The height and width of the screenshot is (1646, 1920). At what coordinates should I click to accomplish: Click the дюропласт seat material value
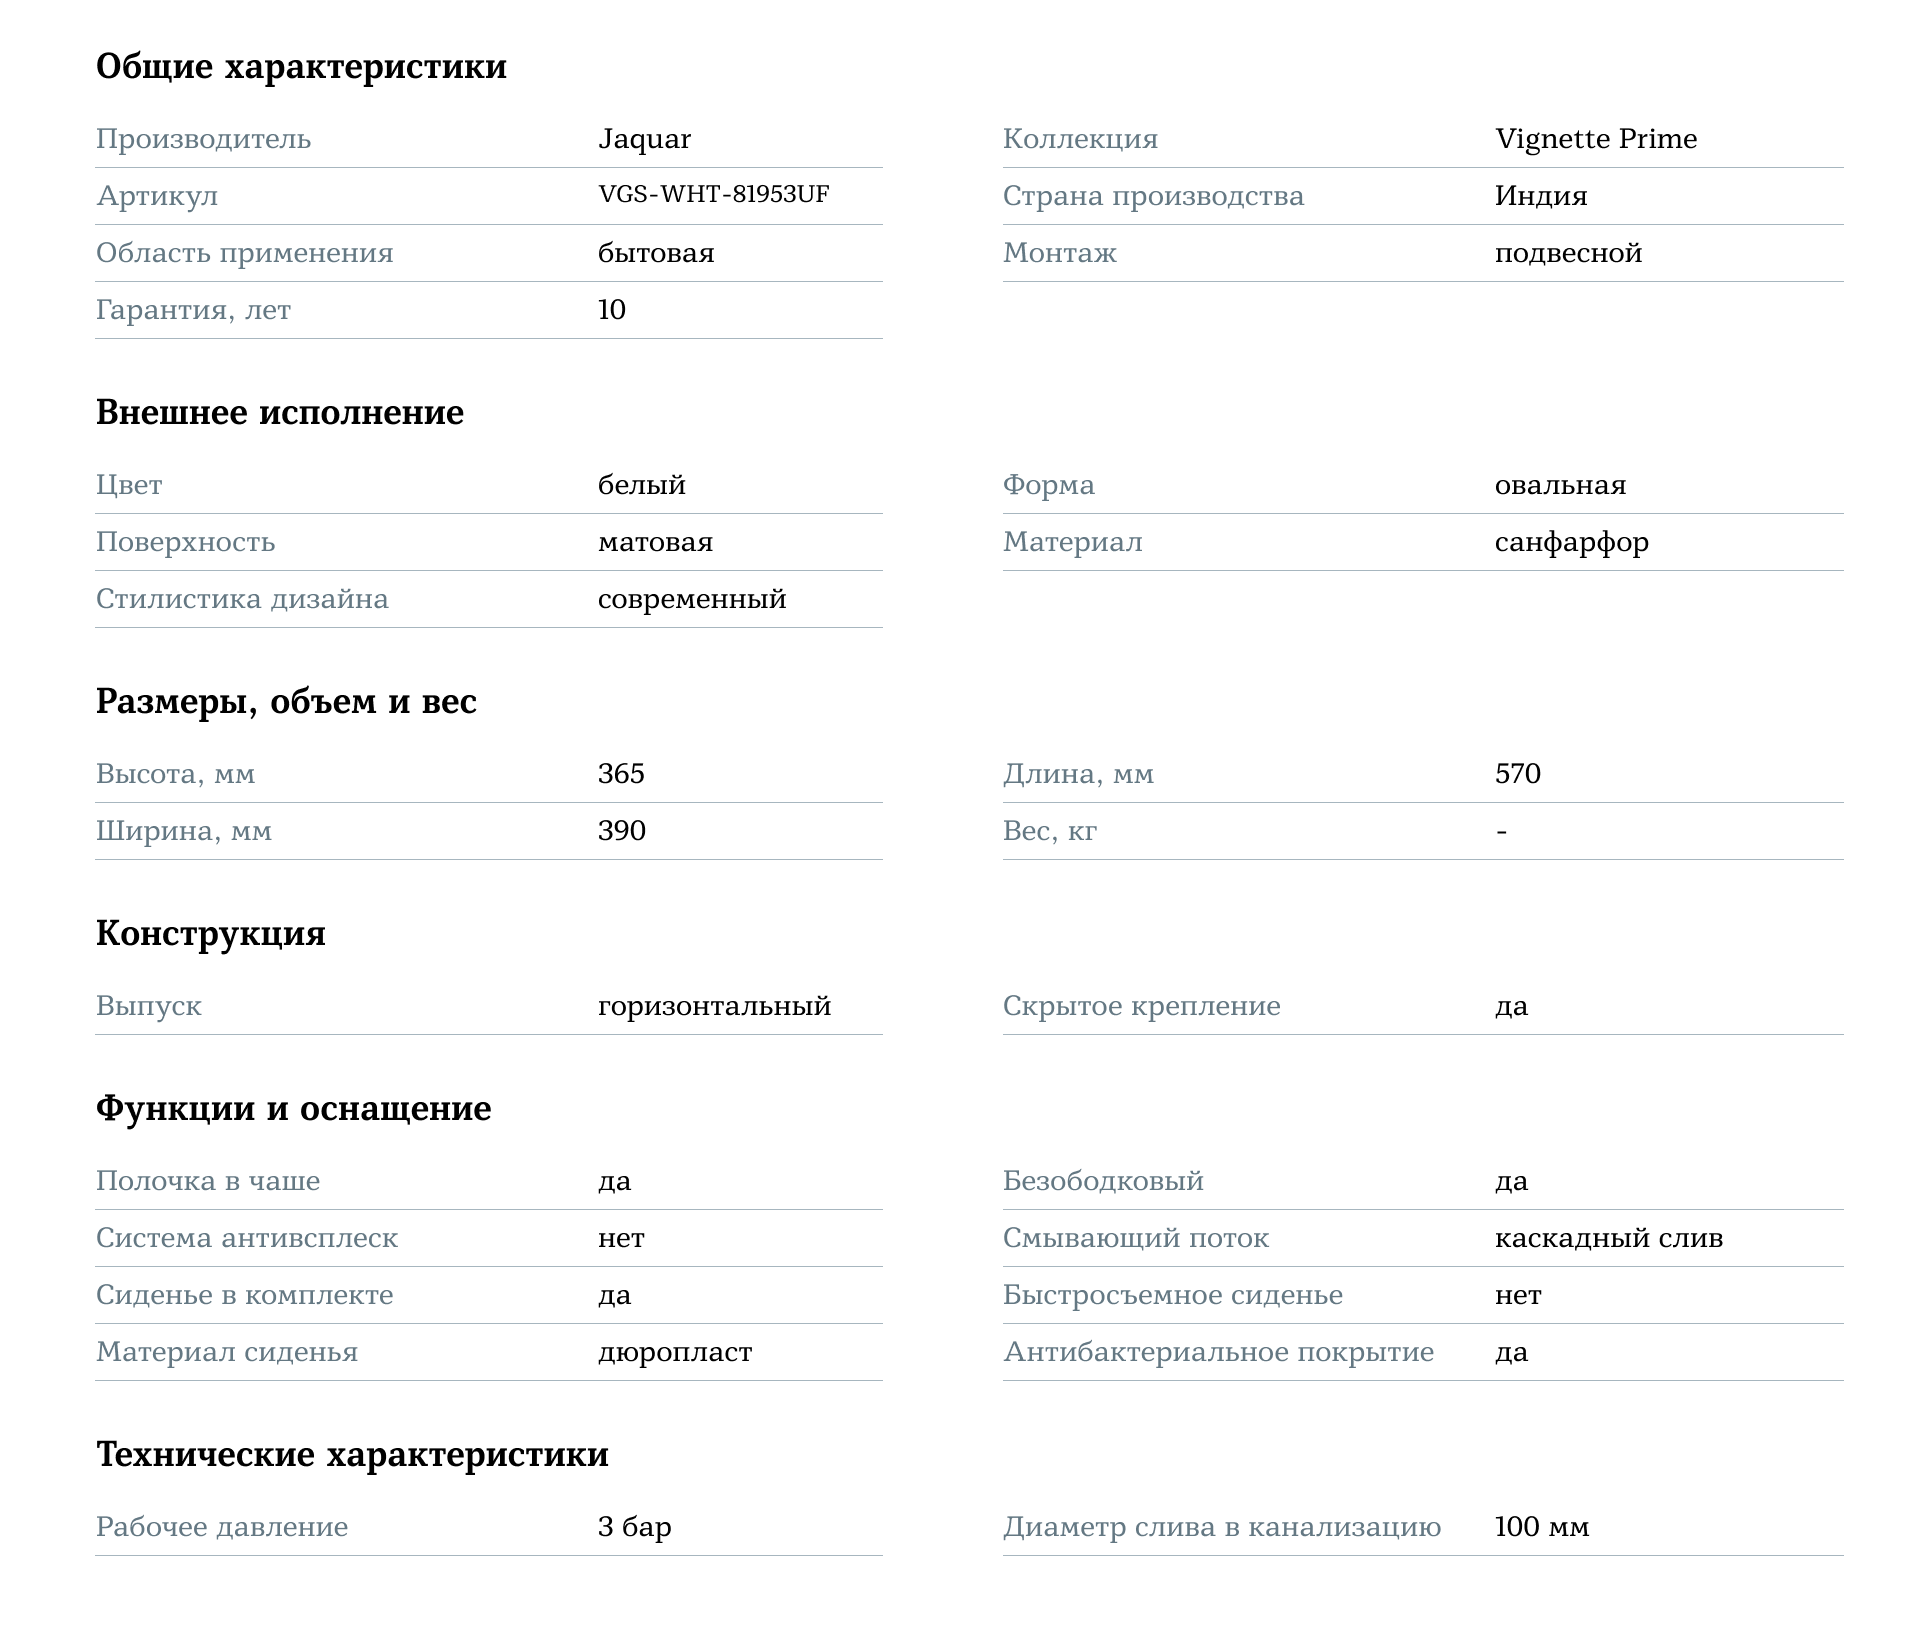[x=675, y=1352]
